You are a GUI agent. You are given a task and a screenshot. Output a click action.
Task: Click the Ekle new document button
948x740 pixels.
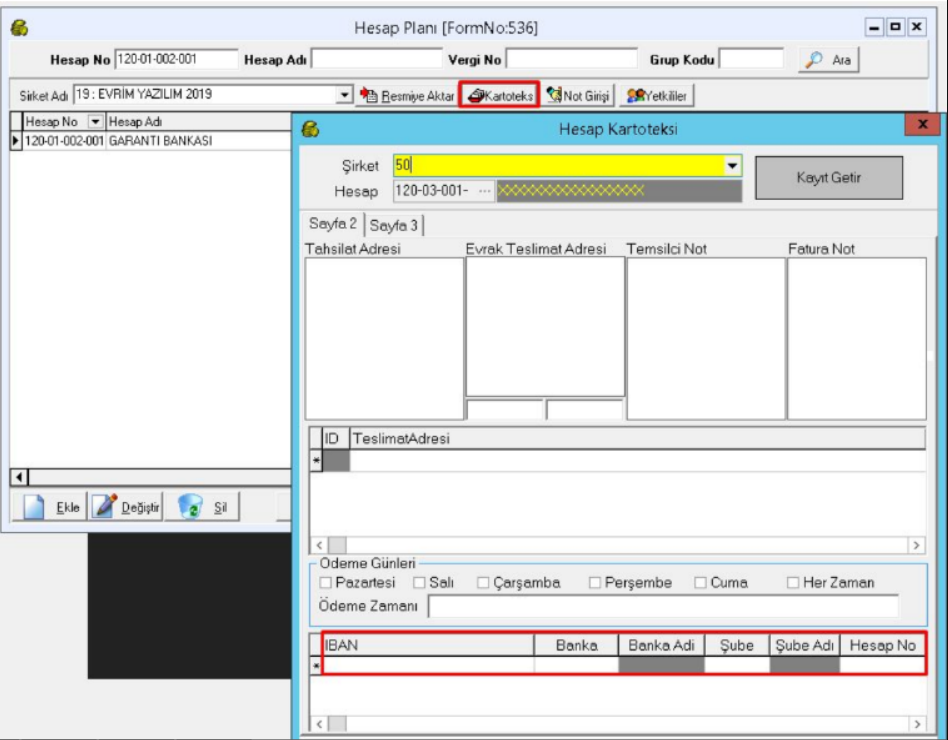click(50, 507)
